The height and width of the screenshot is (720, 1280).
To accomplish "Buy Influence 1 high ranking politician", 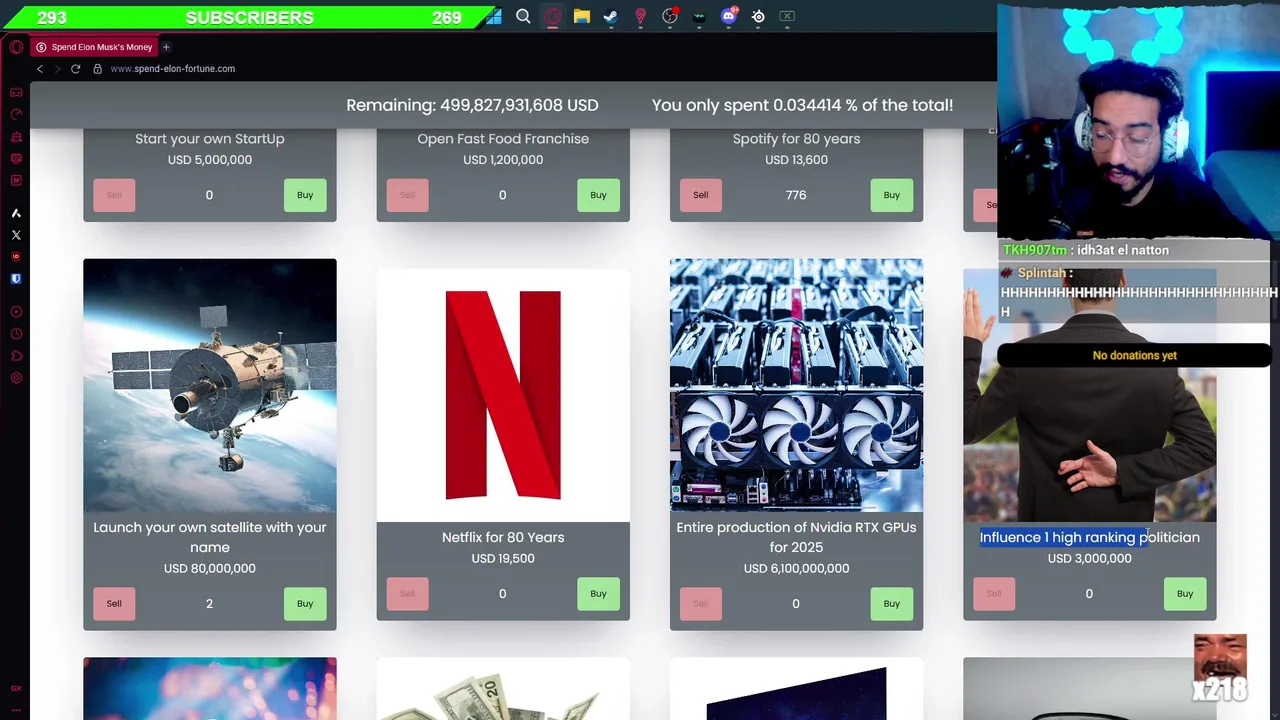I will (1185, 594).
